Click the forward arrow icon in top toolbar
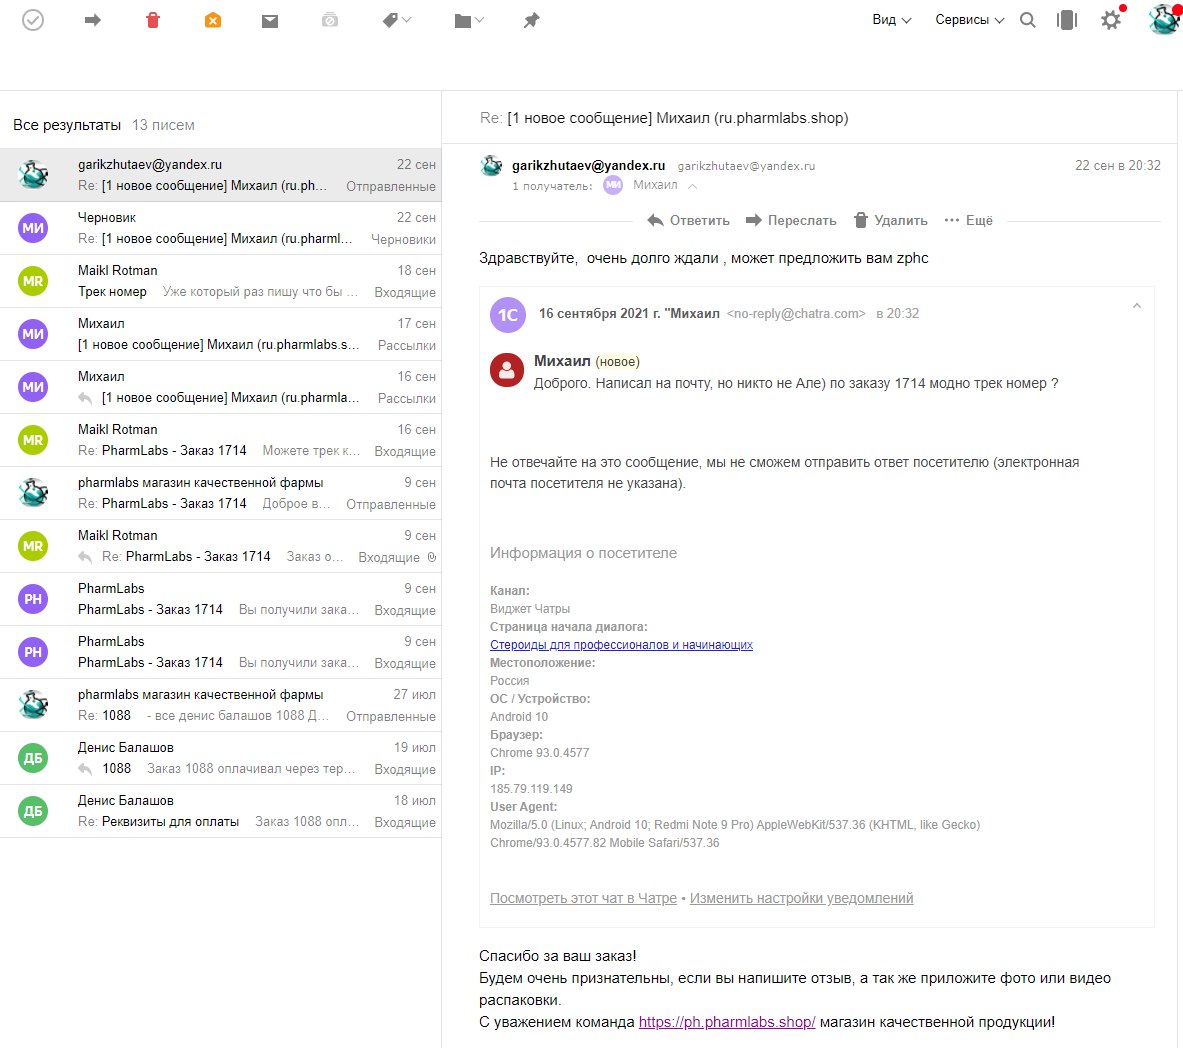Screen dimensions: 1183x1048 (x=93, y=20)
